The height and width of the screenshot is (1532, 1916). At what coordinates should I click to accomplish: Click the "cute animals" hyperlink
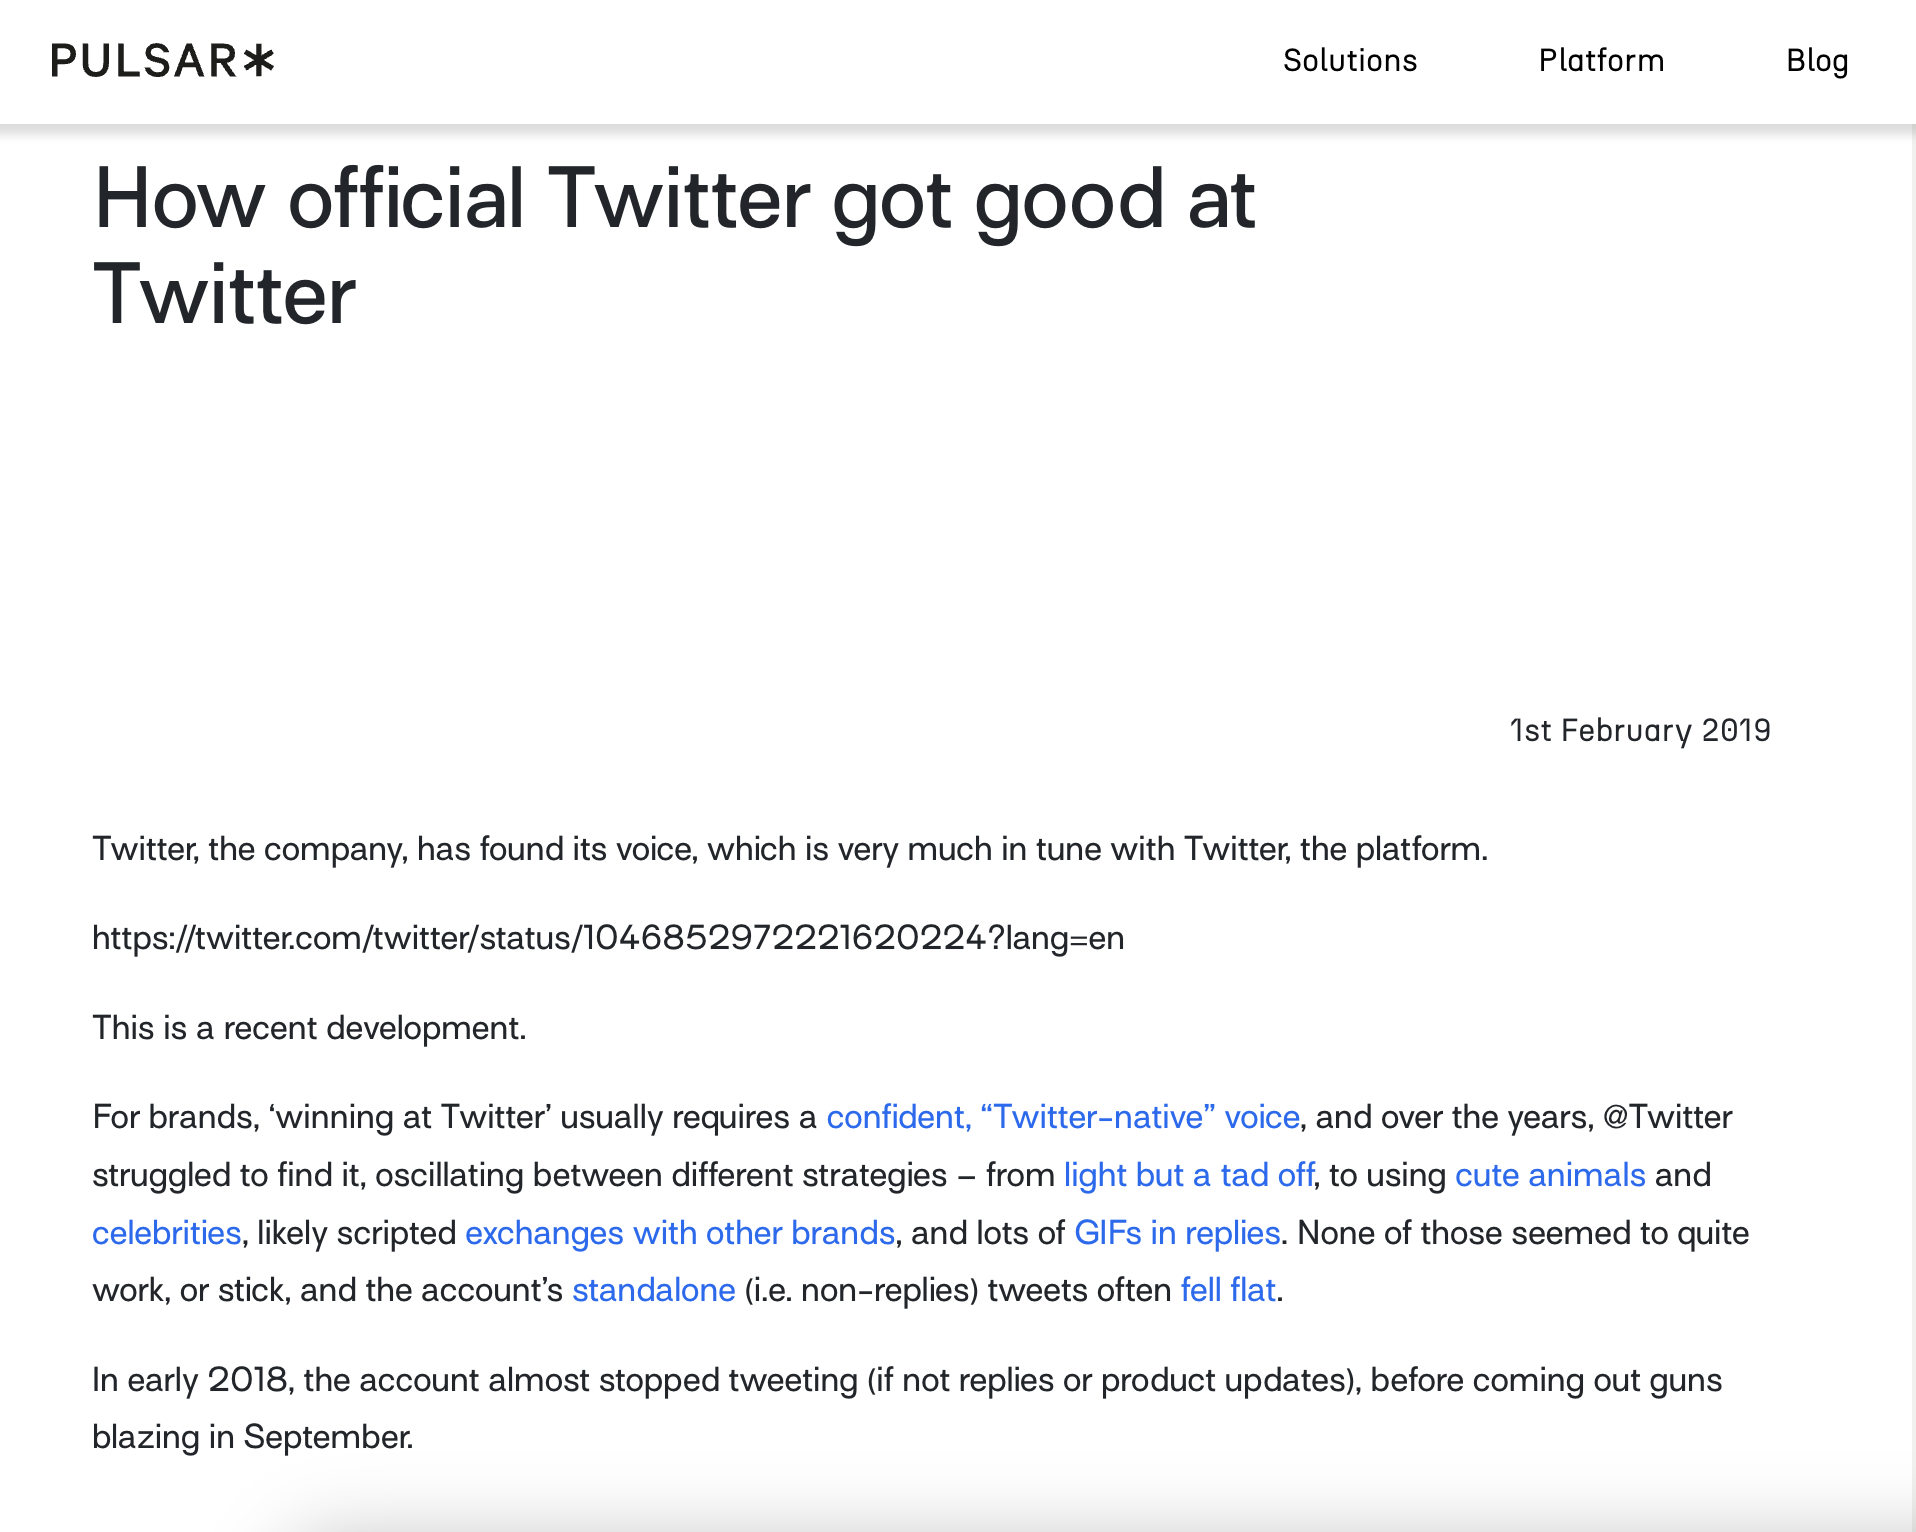click(x=1549, y=1175)
